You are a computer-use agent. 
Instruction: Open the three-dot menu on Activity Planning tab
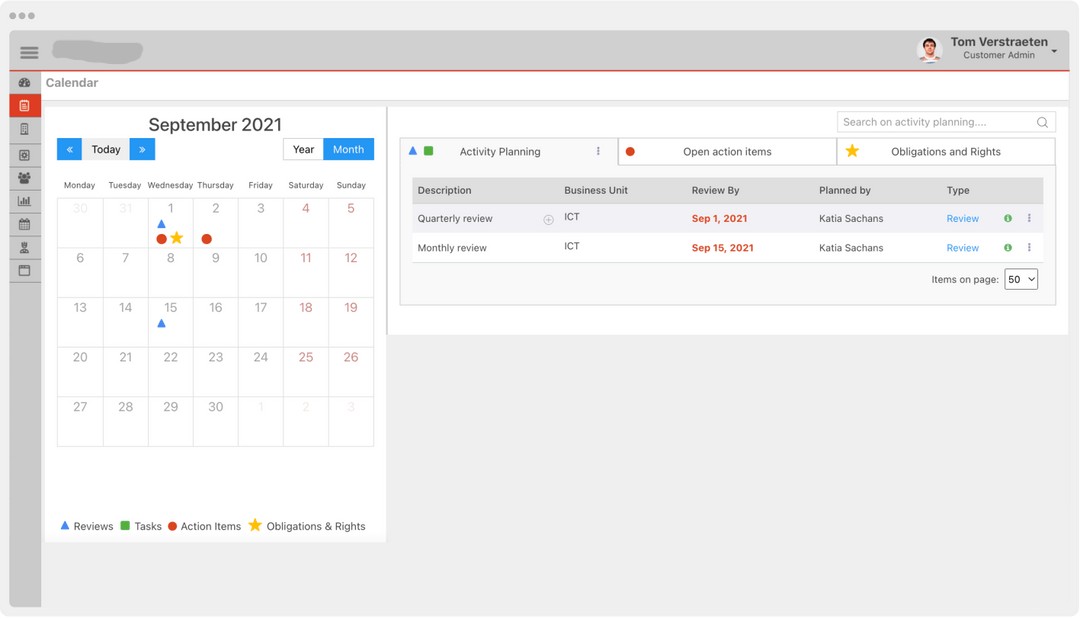click(598, 152)
